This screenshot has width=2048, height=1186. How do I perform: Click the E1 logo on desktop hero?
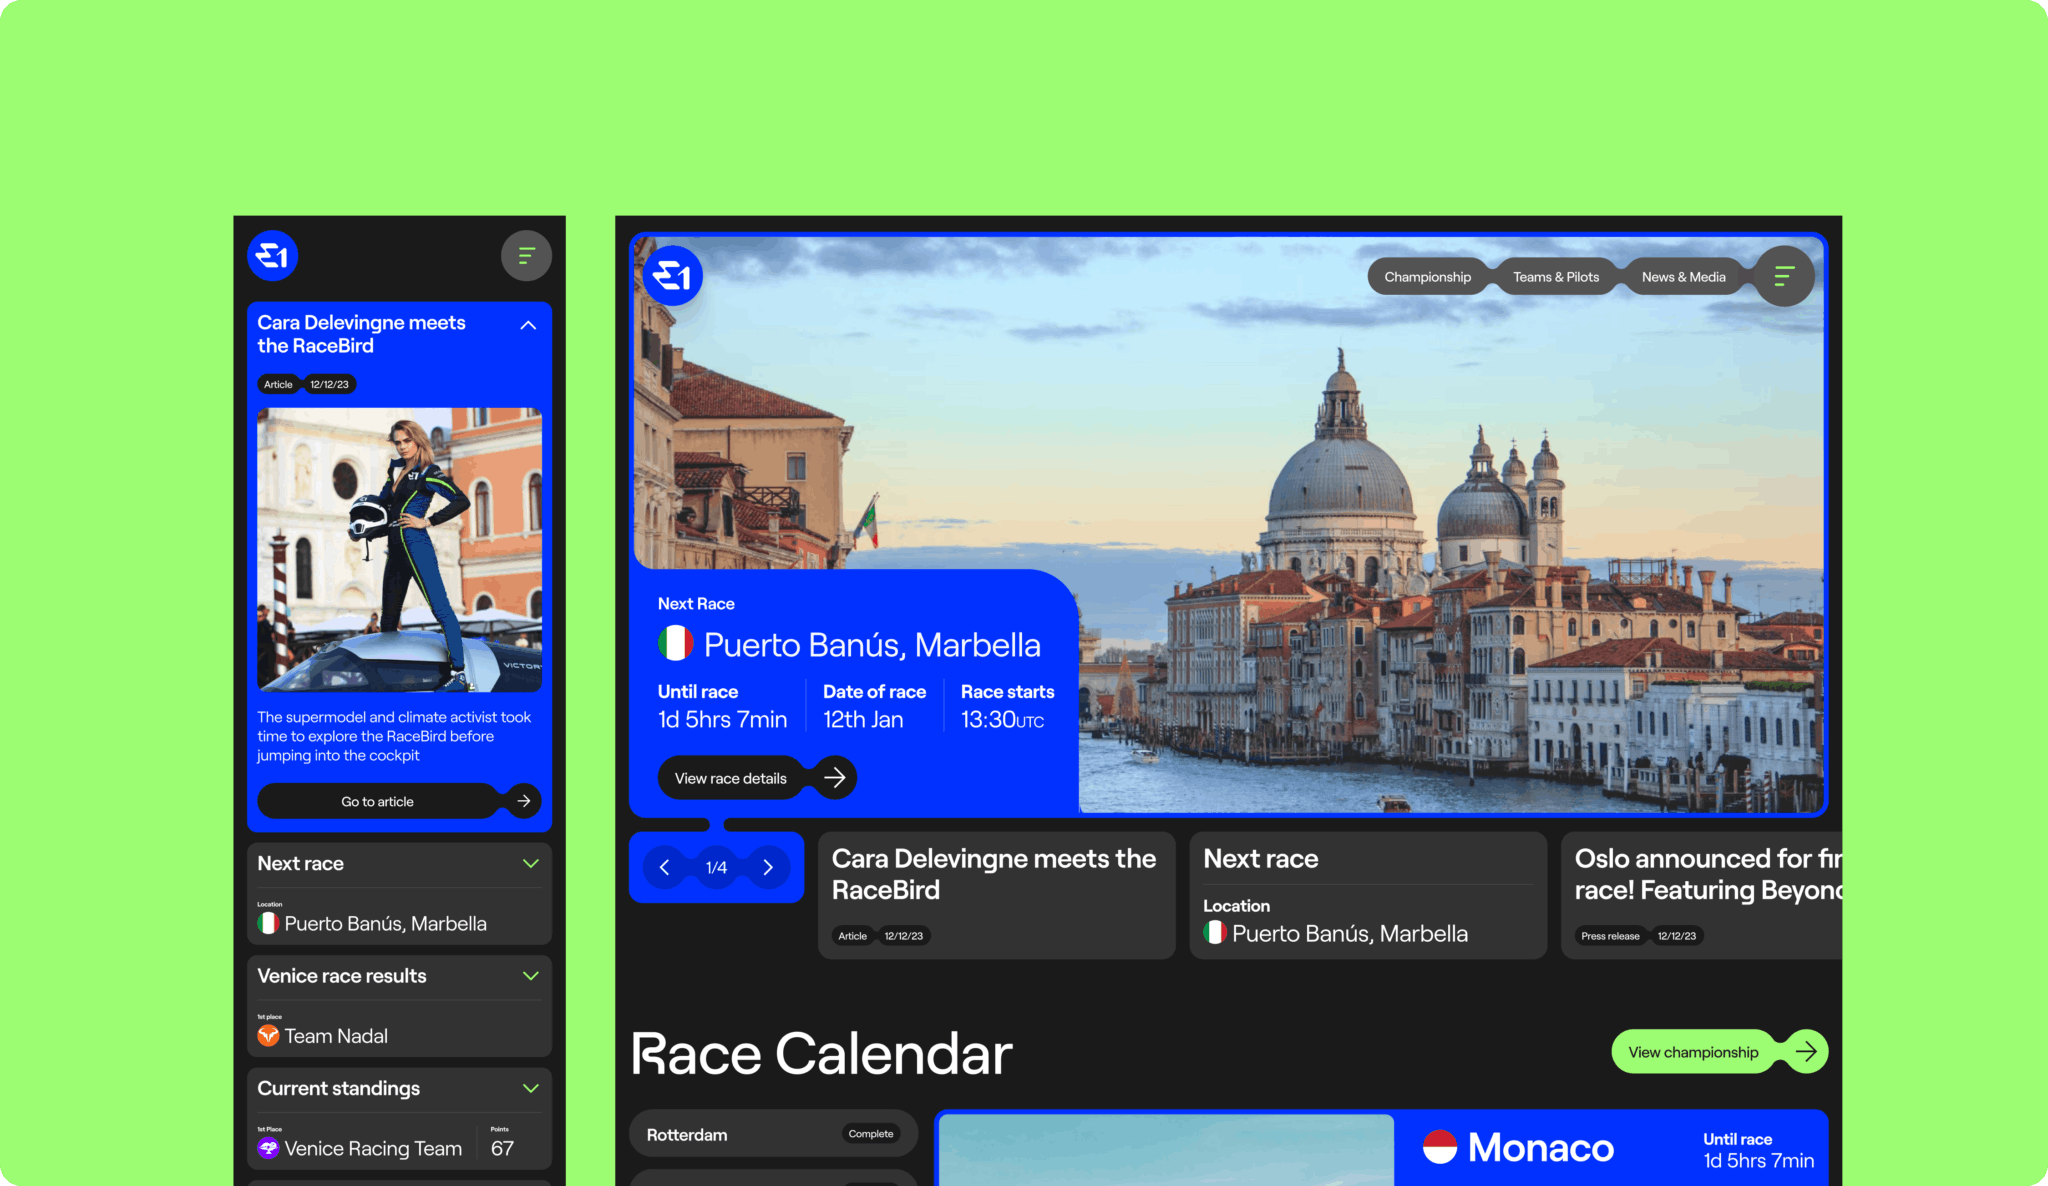click(x=673, y=276)
